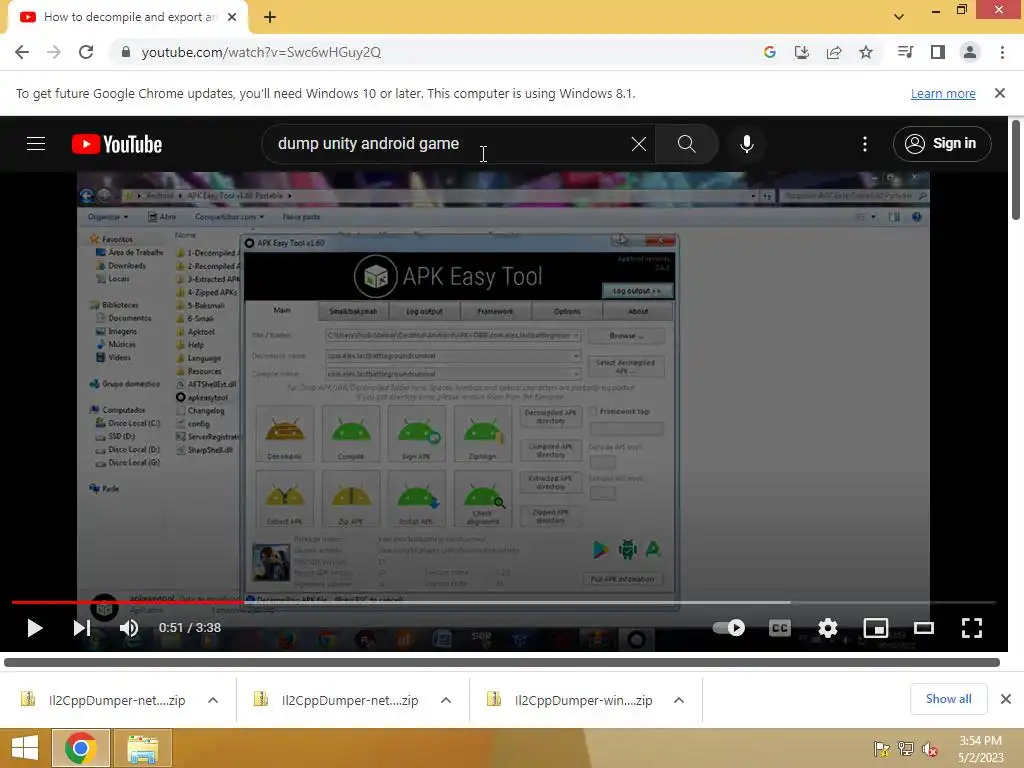Select the YouTube video tab
Image resolution: width=1024 pixels, height=768 pixels.
pos(129,18)
